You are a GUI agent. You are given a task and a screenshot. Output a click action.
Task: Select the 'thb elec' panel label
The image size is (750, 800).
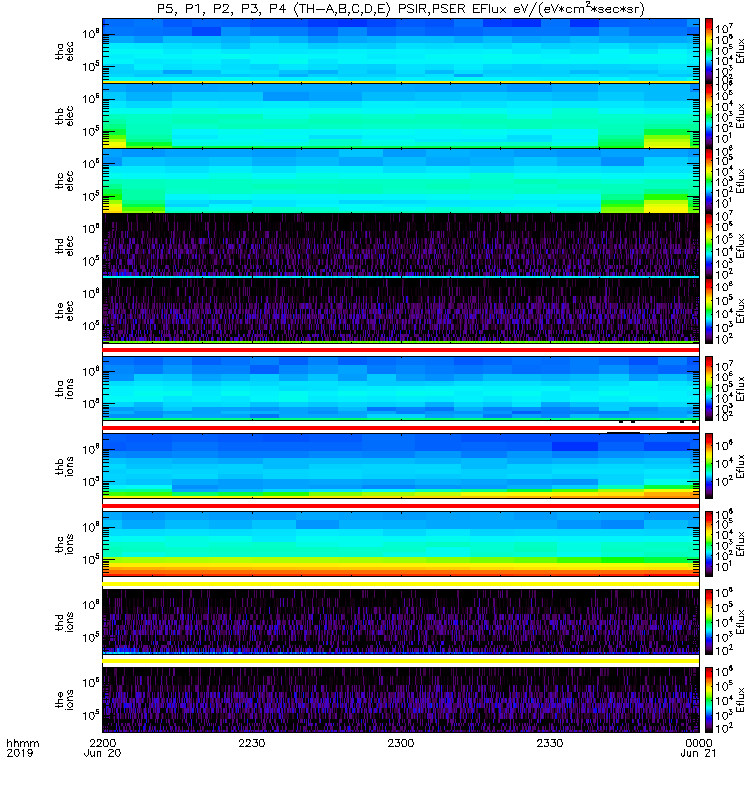pyautogui.click(x=64, y=116)
